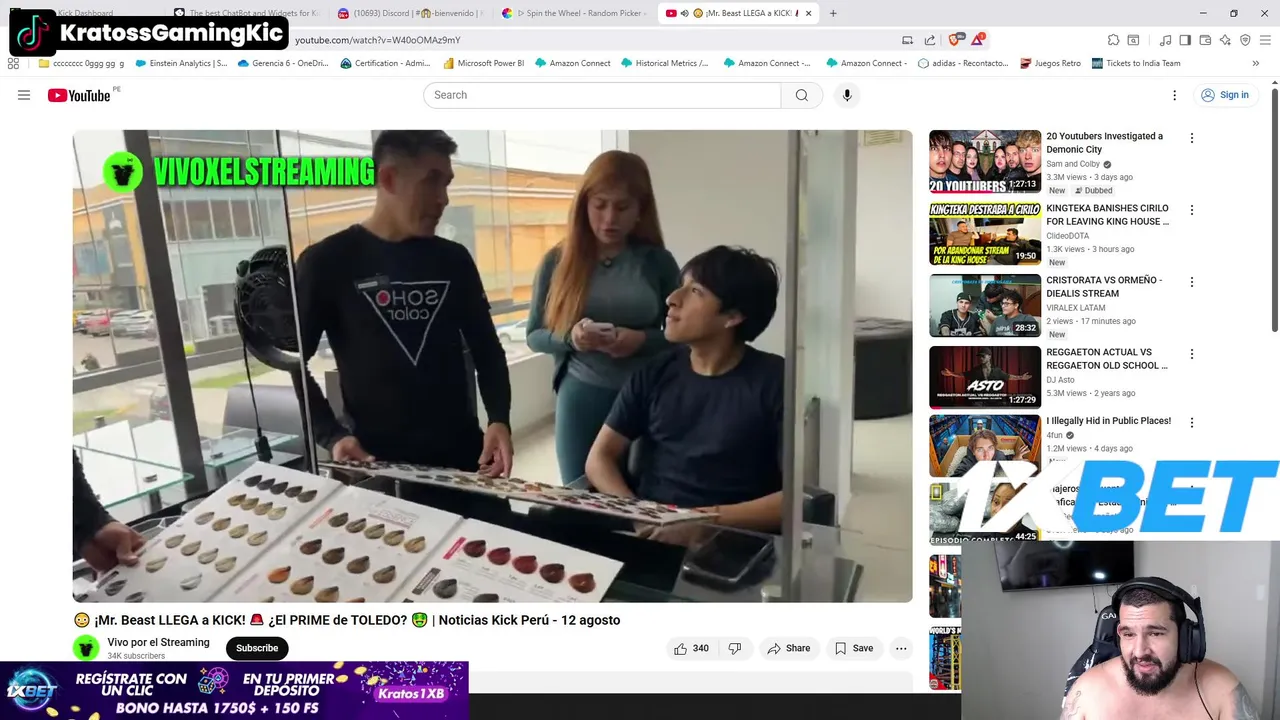Switch to the Discord bienvenido tab
Viewport: 1280px width, 720px height.
click(410, 13)
